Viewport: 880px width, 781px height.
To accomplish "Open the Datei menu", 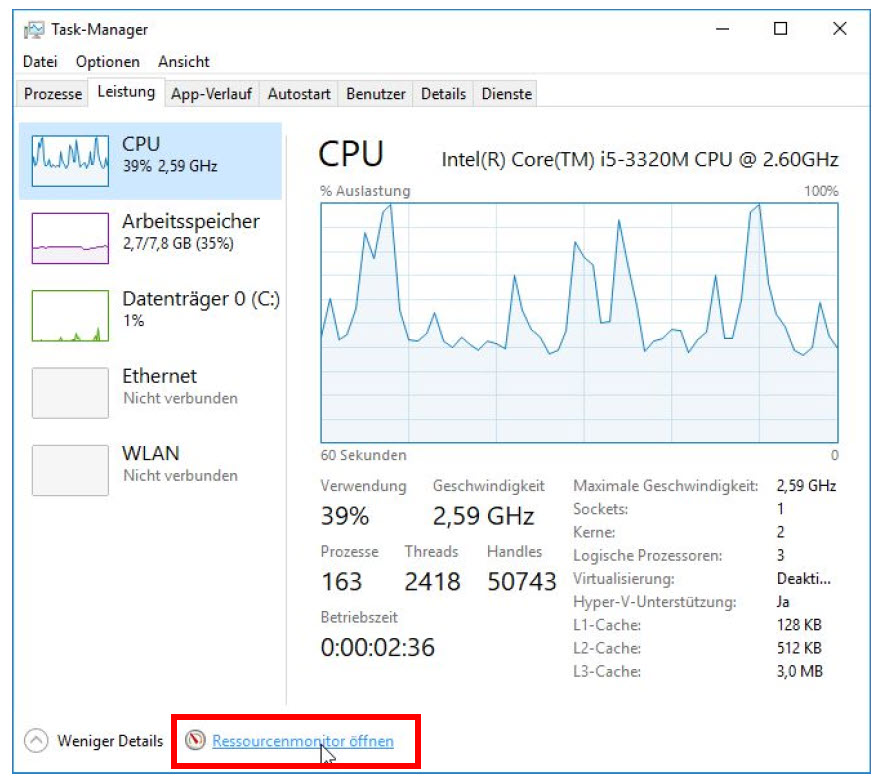I will click(x=40, y=62).
